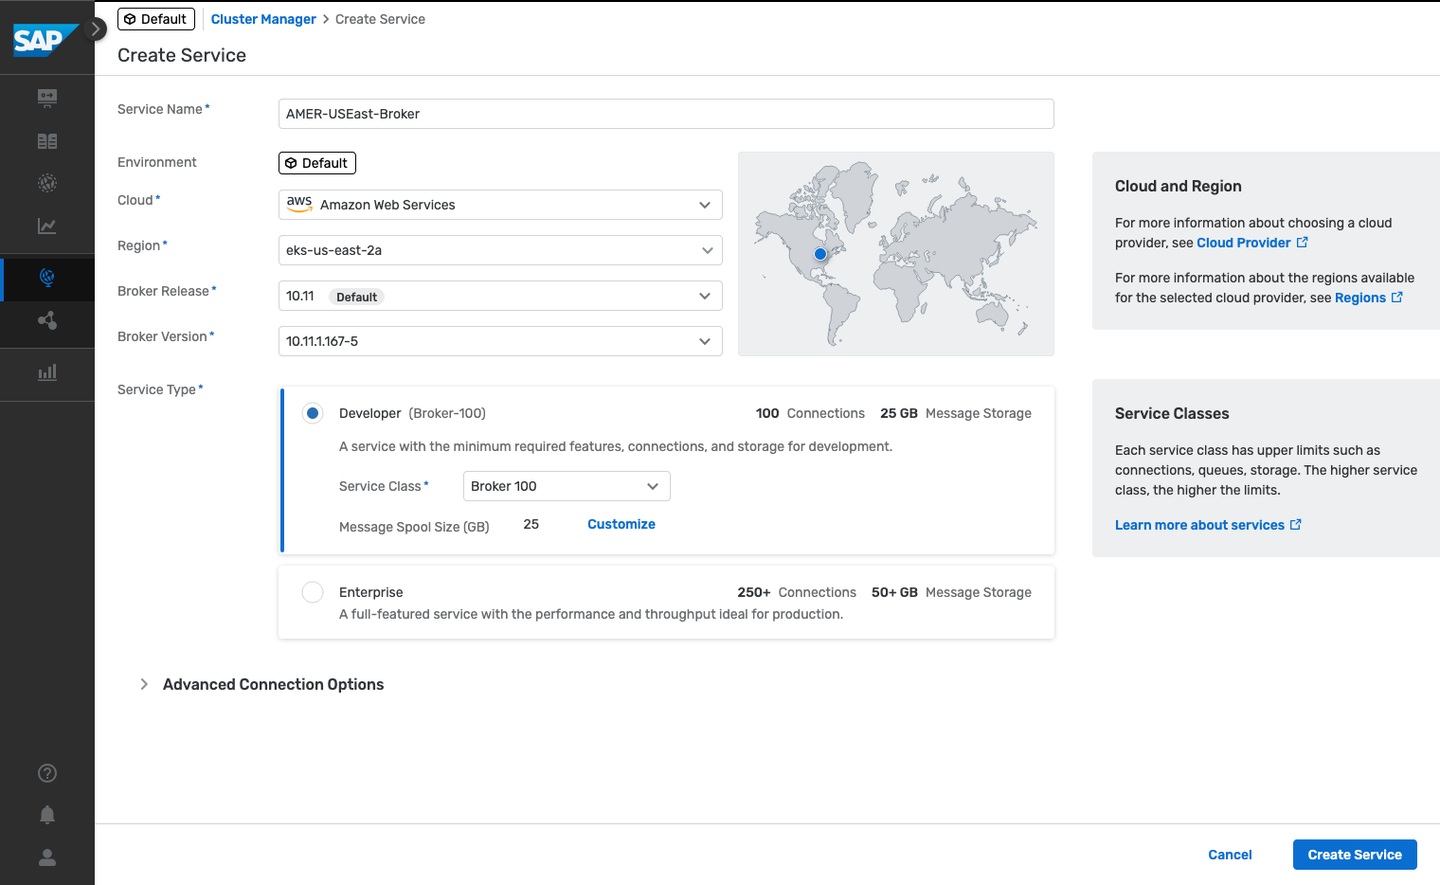1440x885 pixels.
Task: Open the Designer board icon in sidebar
Action: click(47, 97)
